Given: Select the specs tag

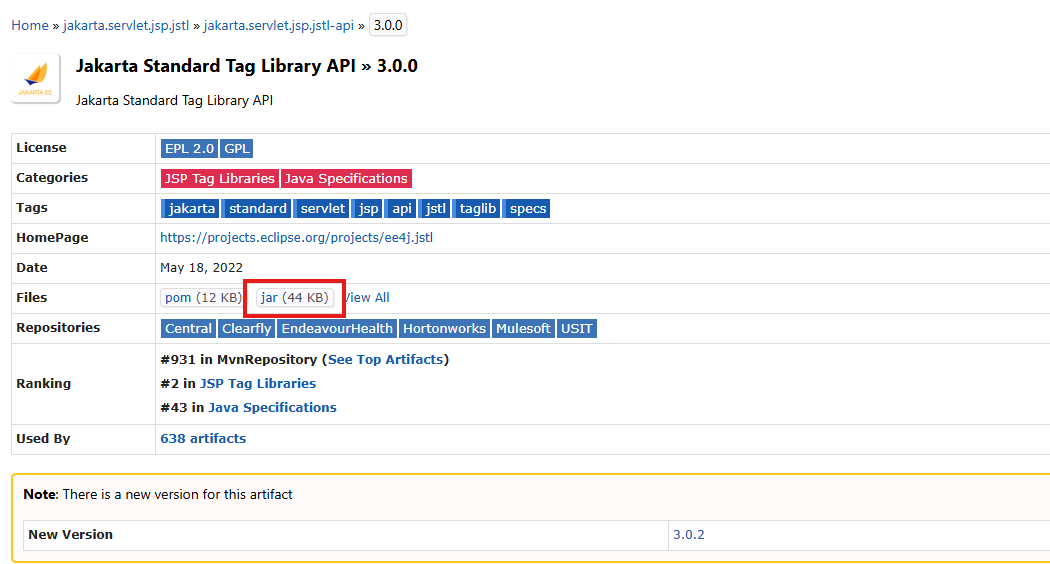Looking at the screenshot, I should point(527,208).
